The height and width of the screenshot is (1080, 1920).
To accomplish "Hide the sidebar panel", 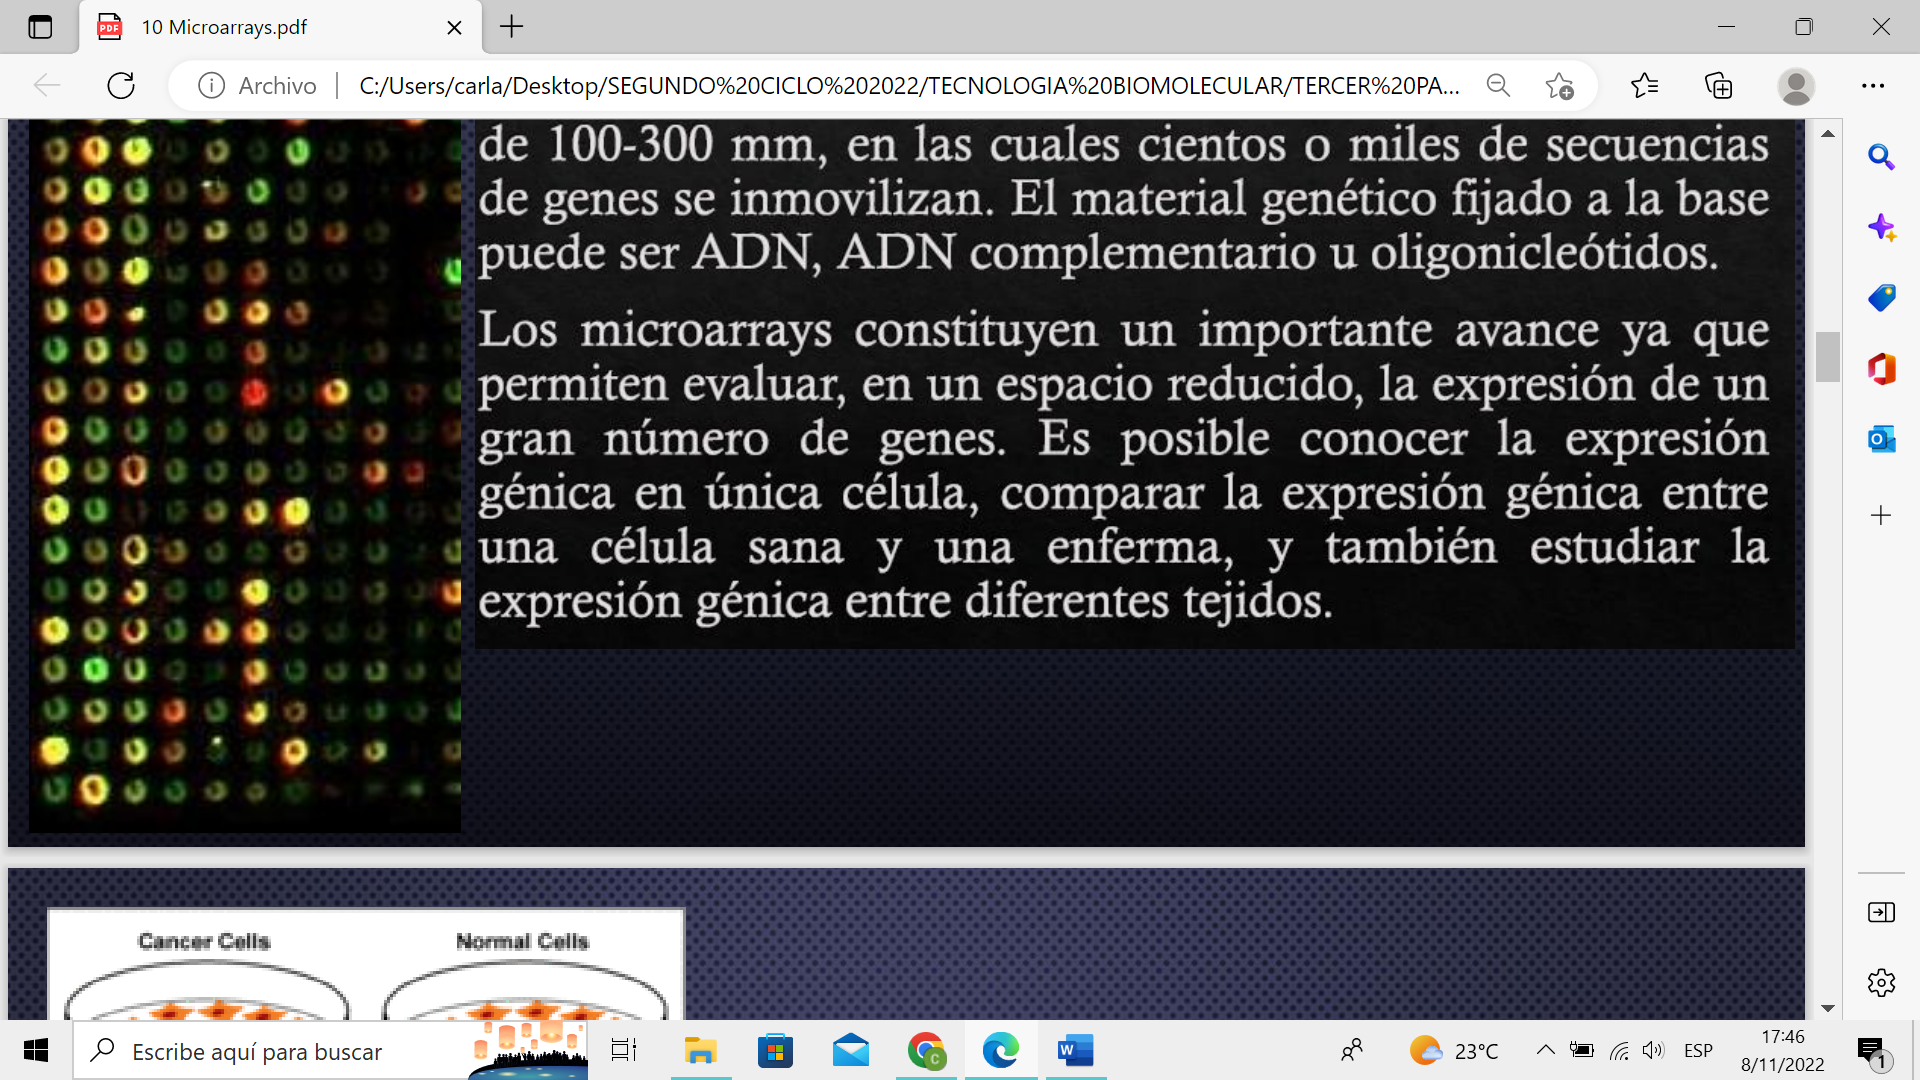I will pyautogui.click(x=1881, y=912).
